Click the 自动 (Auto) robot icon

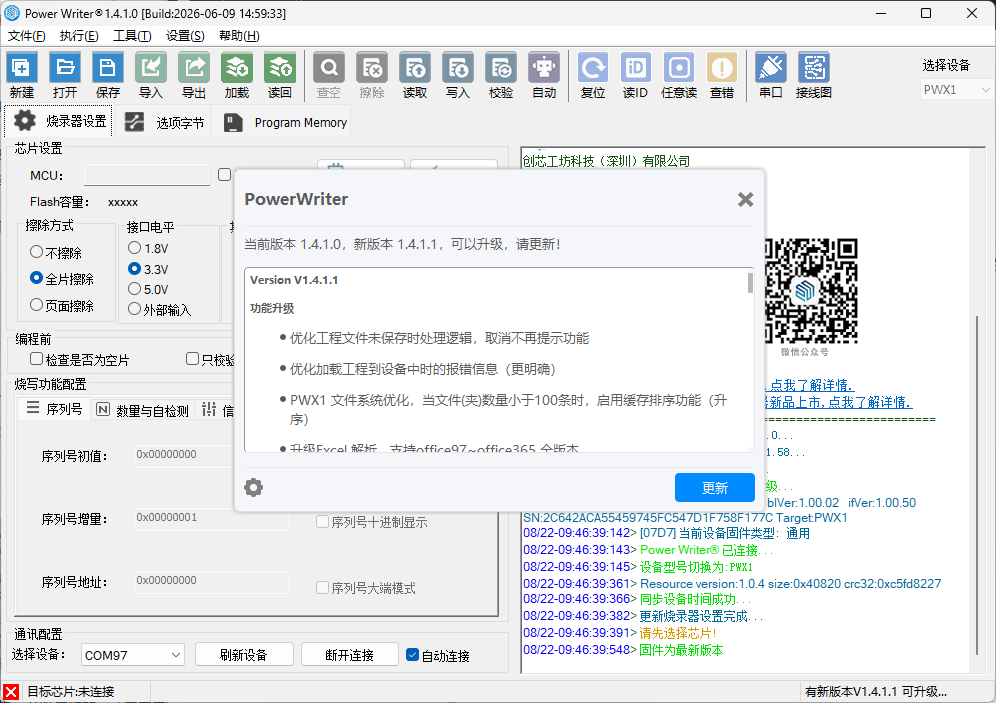(544, 75)
